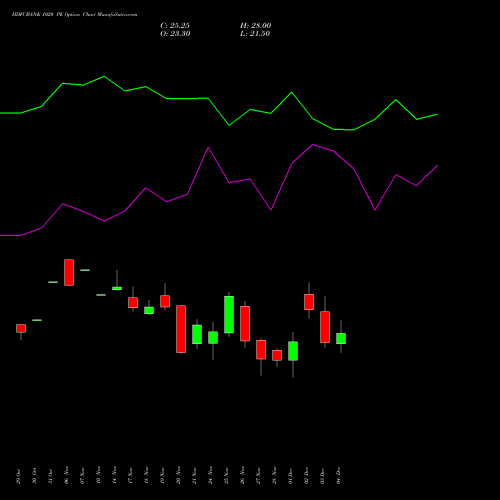Click the 29 Oct date label
The width and height of the screenshot is (500, 500).
tap(18, 476)
